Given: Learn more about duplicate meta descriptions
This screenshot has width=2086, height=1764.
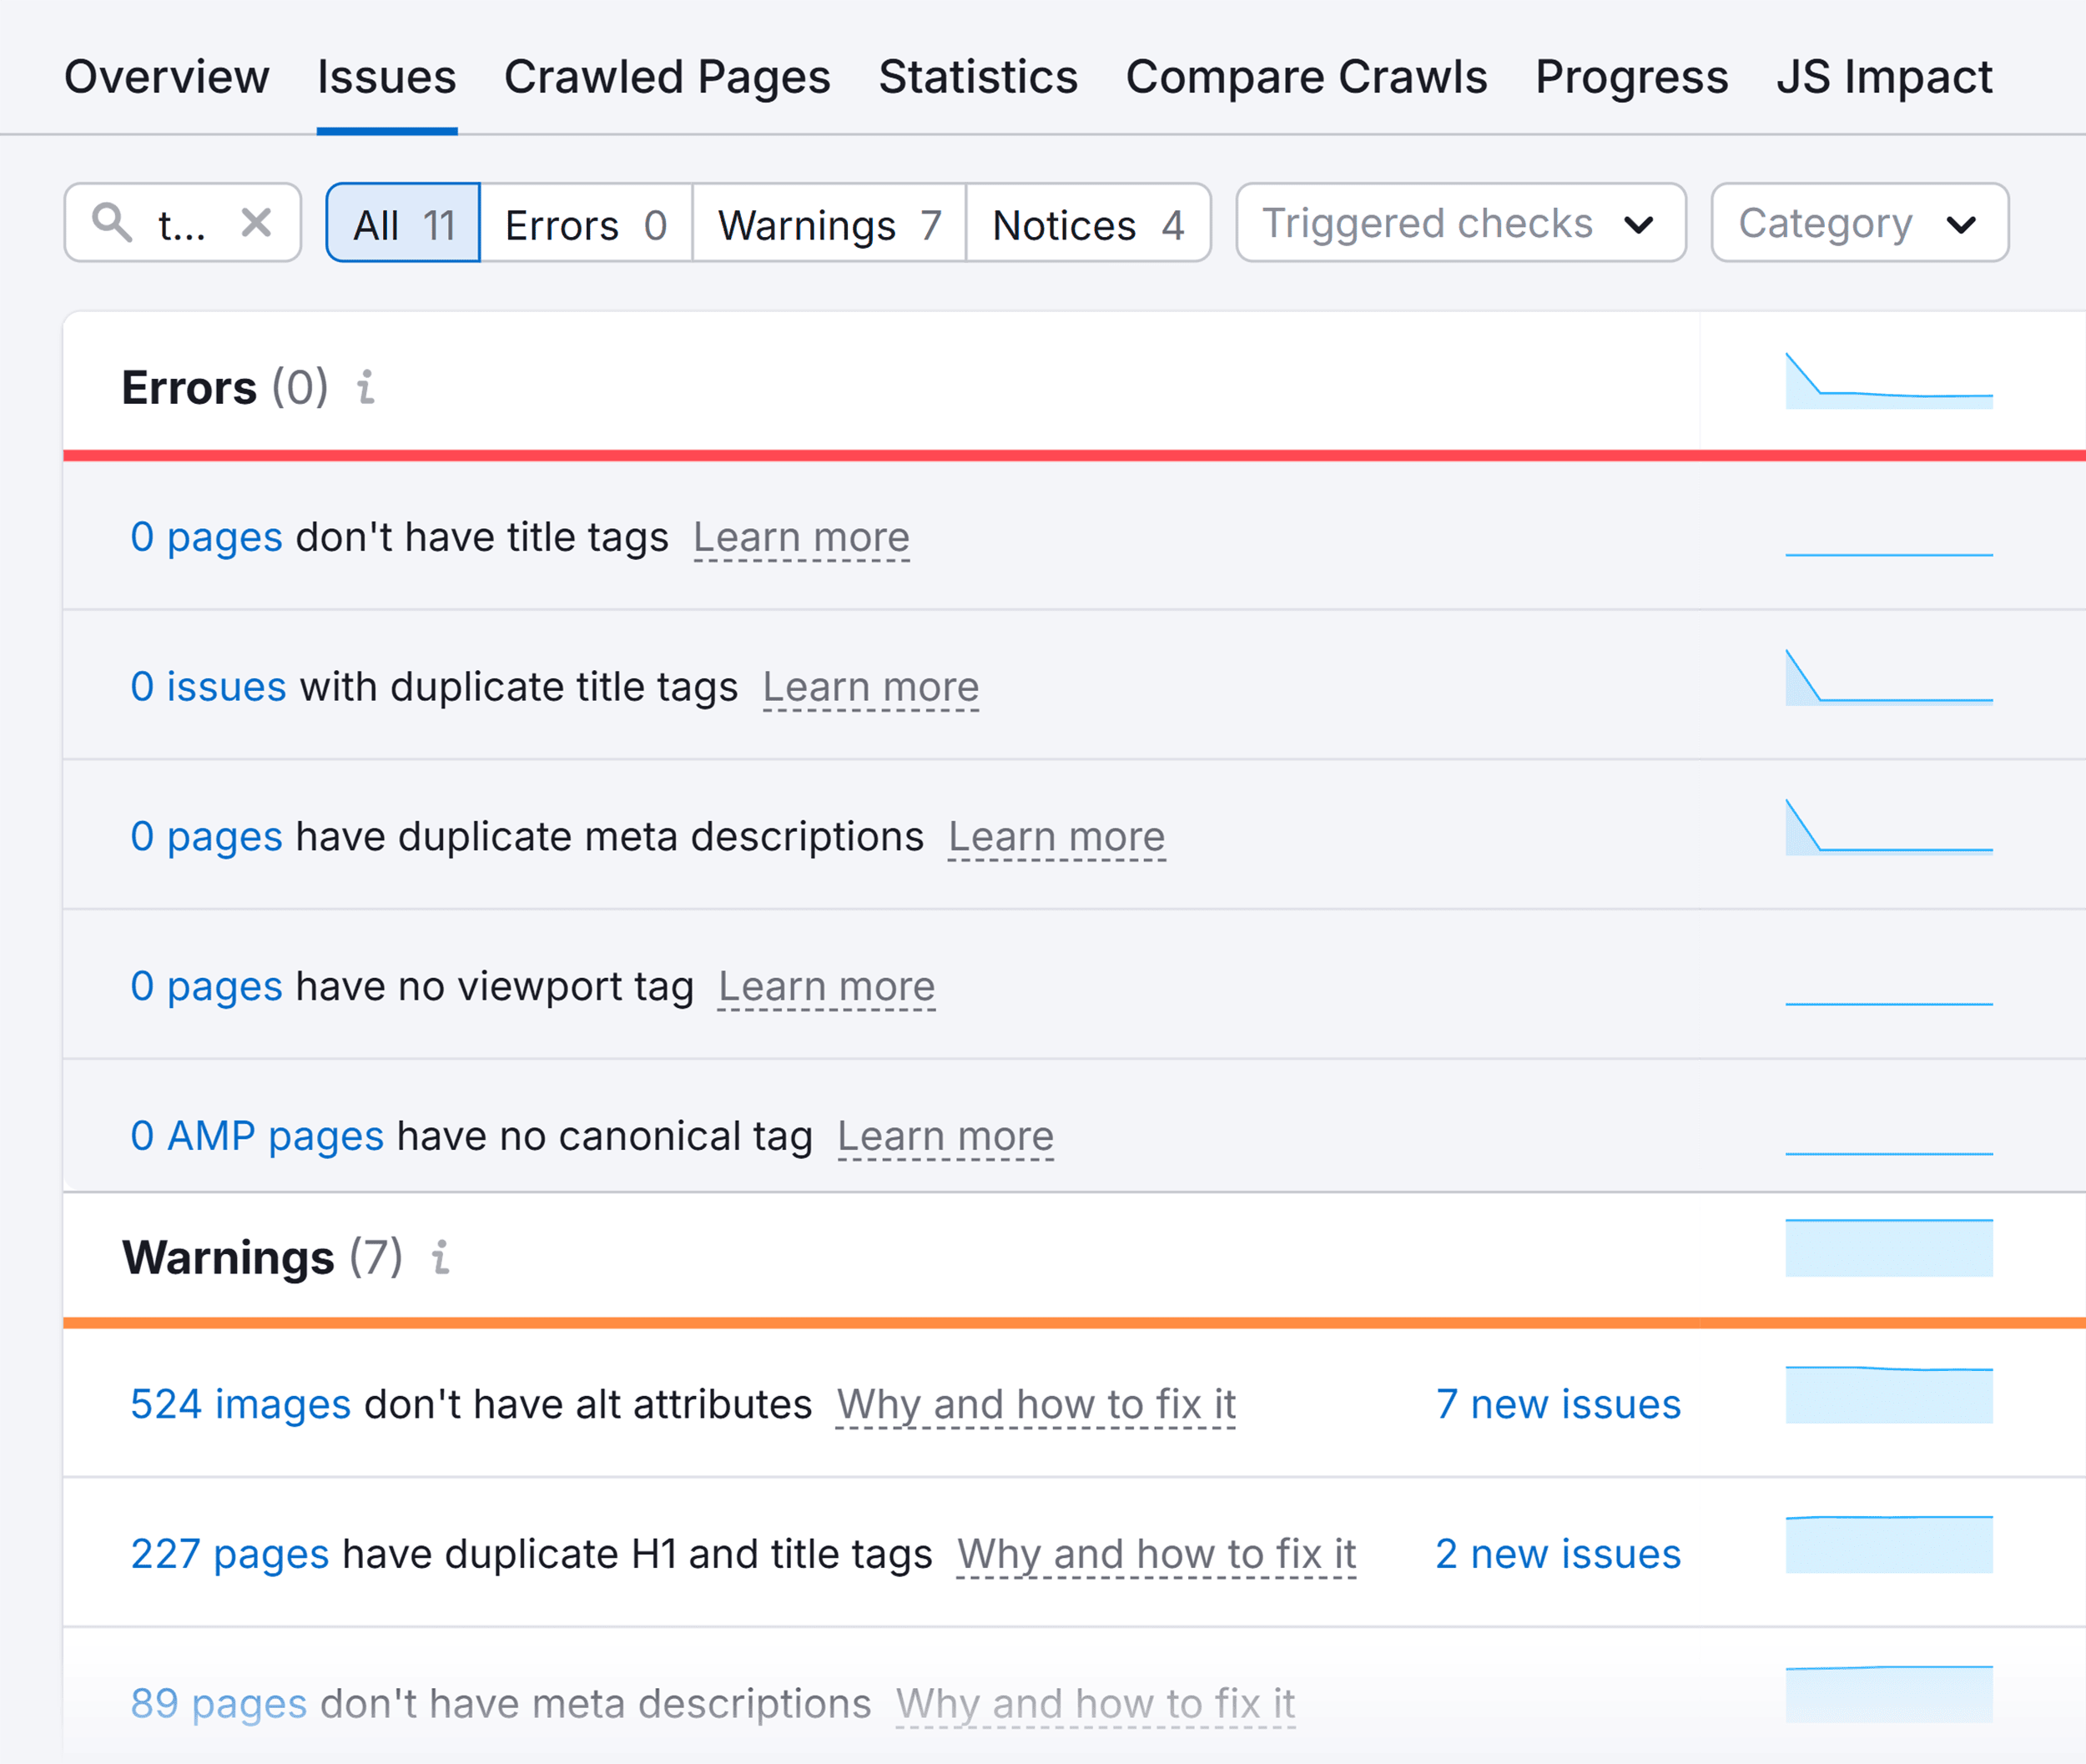Looking at the screenshot, I should (1057, 838).
